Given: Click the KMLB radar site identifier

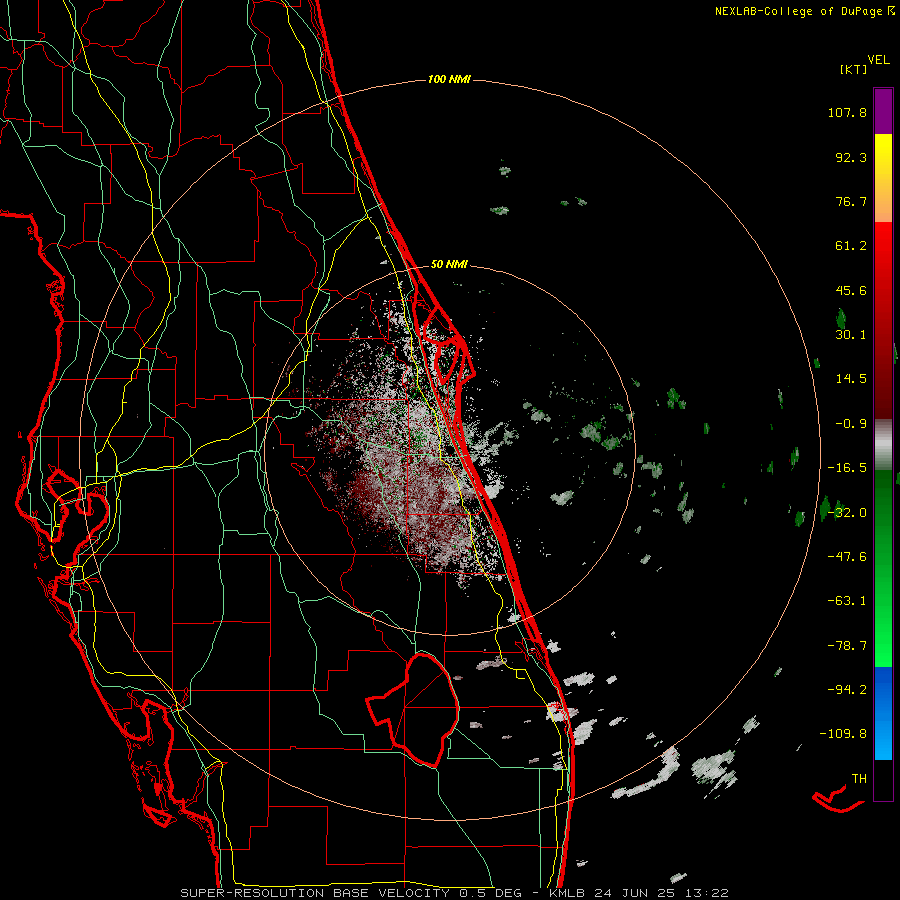Looking at the screenshot, I should [568, 893].
